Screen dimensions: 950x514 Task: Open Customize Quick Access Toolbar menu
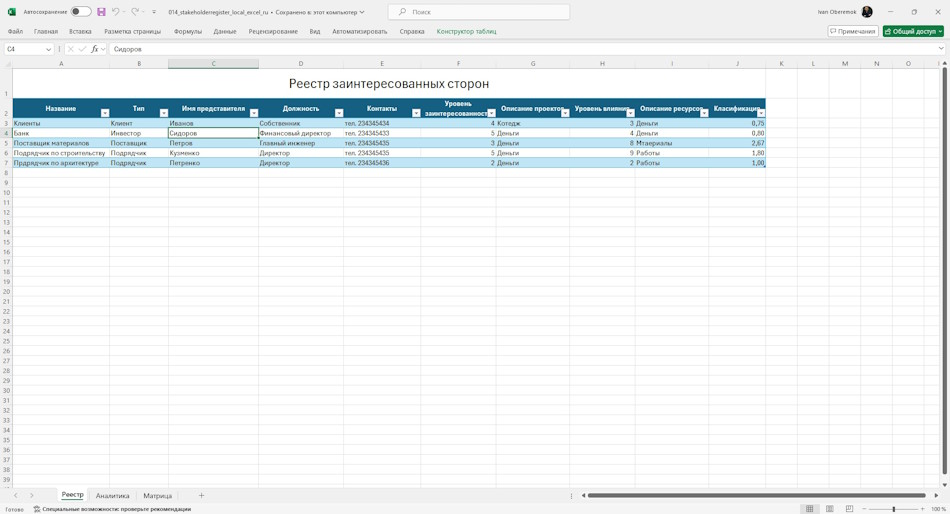[x=154, y=12]
